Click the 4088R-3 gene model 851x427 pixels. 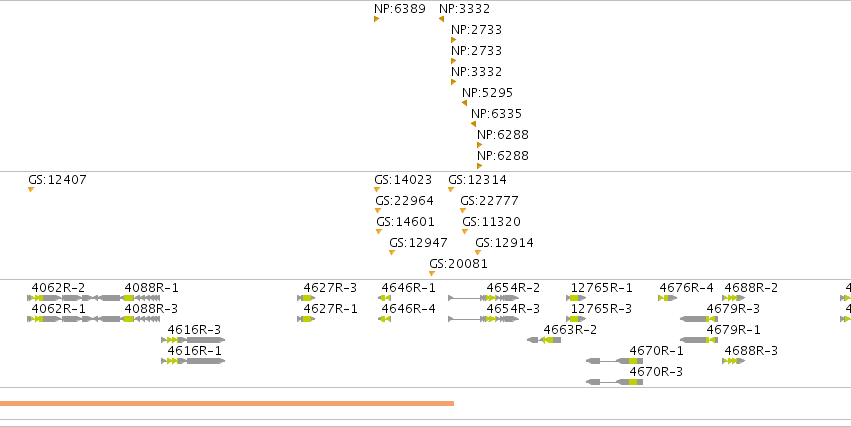pos(126,319)
